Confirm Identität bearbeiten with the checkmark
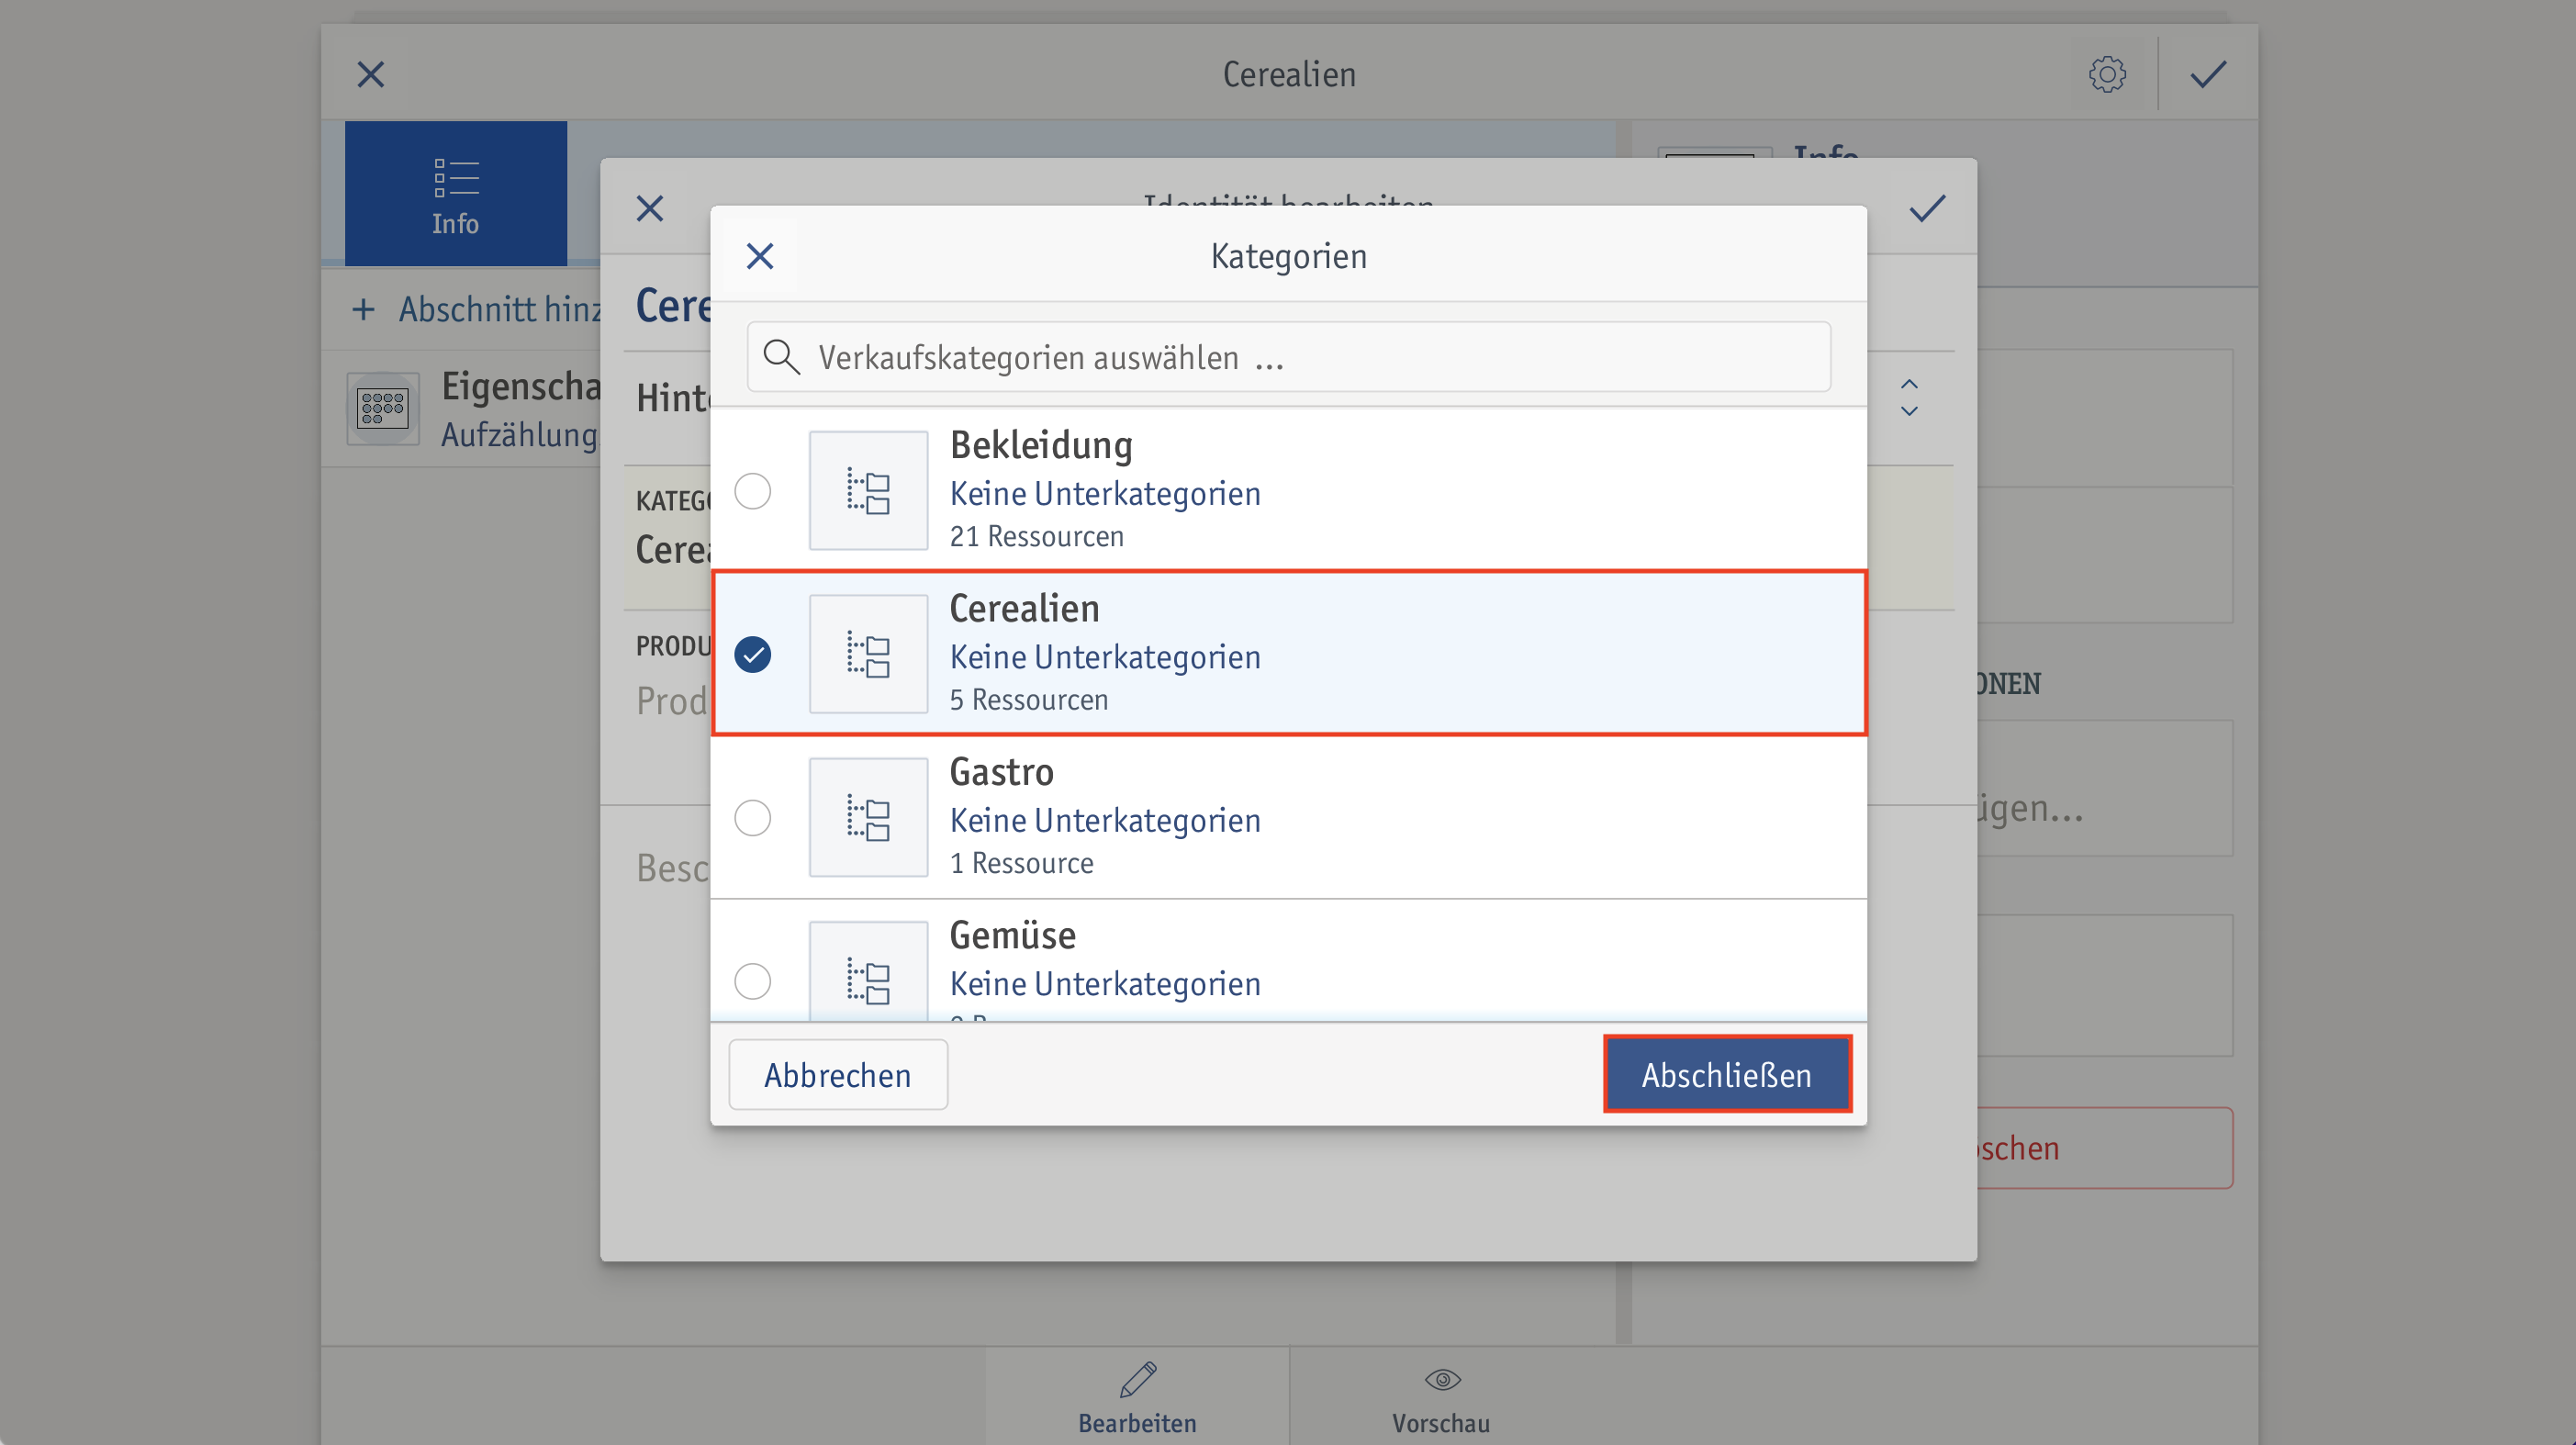The height and width of the screenshot is (1445, 2576). click(1927, 208)
